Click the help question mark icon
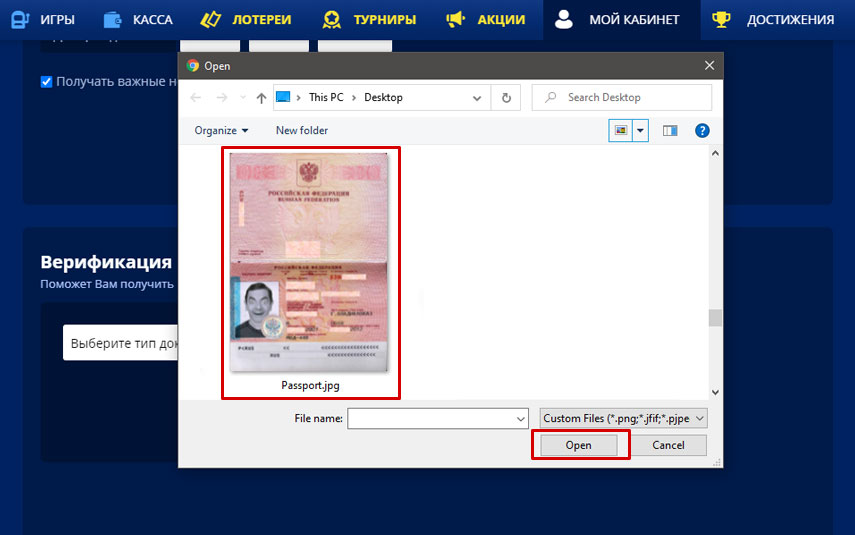 (x=702, y=130)
